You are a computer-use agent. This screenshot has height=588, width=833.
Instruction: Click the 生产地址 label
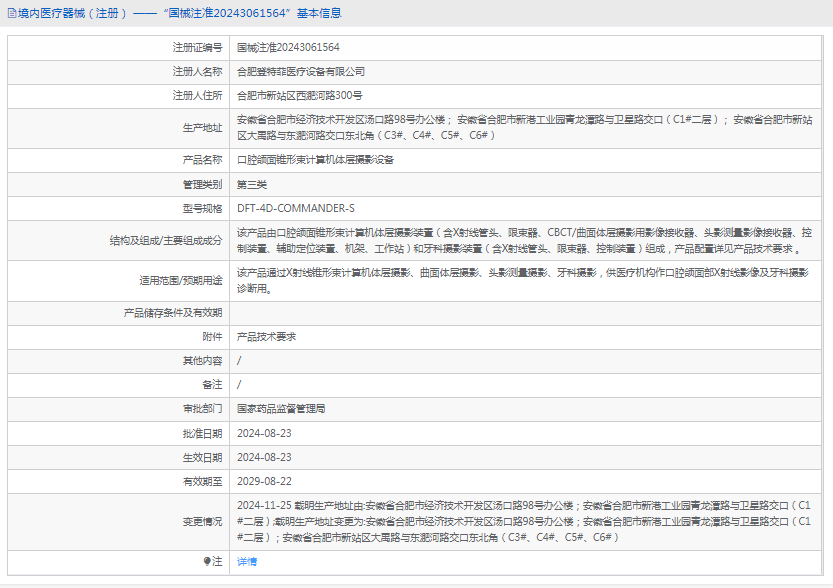click(202, 127)
